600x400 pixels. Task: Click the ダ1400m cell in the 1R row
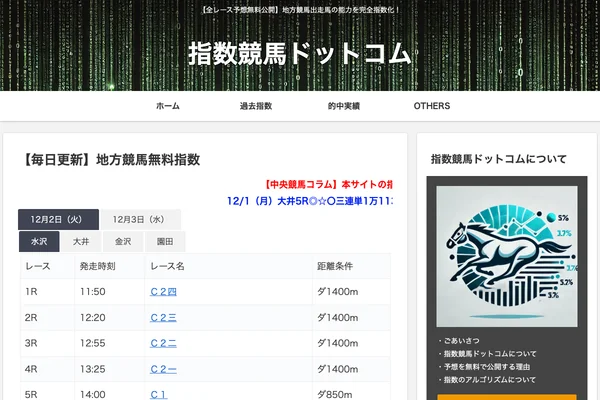pos(351,292)
